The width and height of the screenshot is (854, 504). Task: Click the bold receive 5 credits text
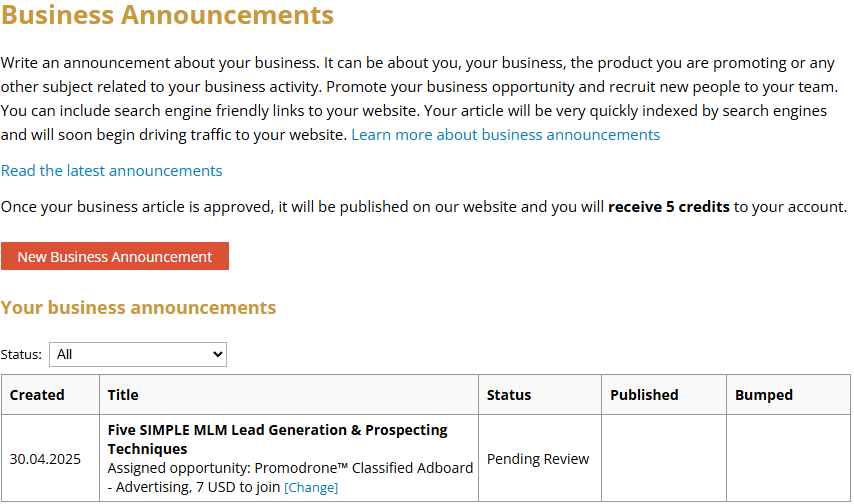(668, 207)
